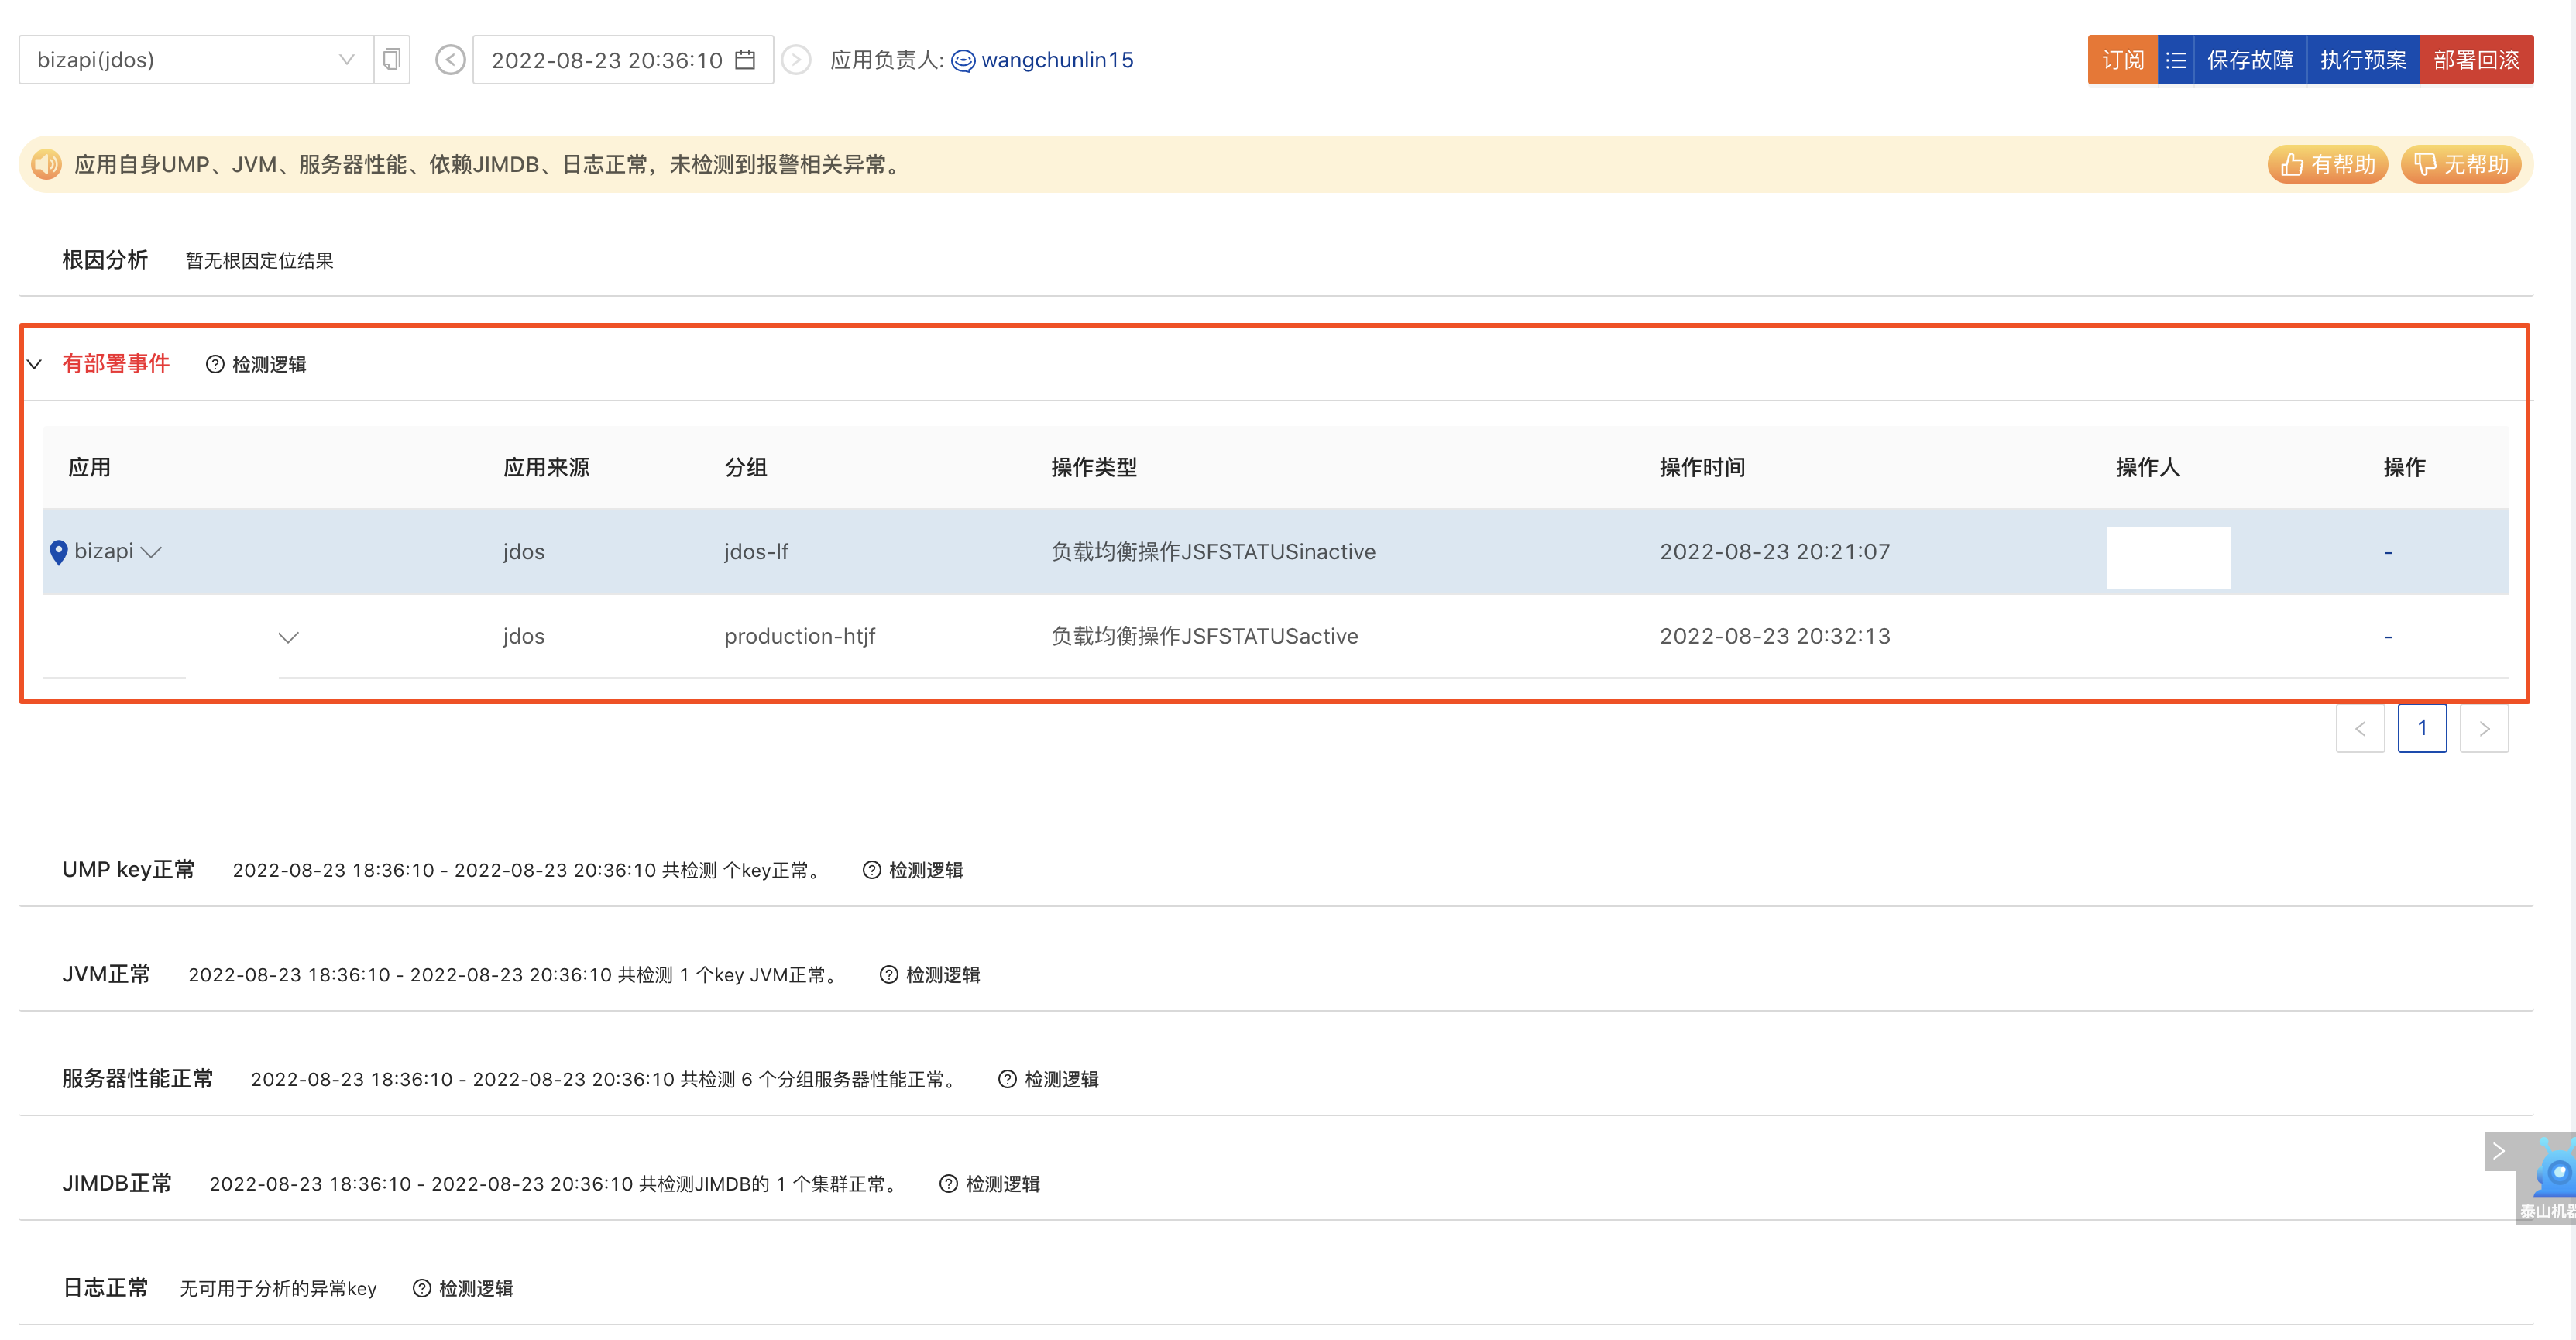This screenshot has width=2576, height=1340.
Task: Click the location pin icon beside bizapi
Action: coord(59,552)
